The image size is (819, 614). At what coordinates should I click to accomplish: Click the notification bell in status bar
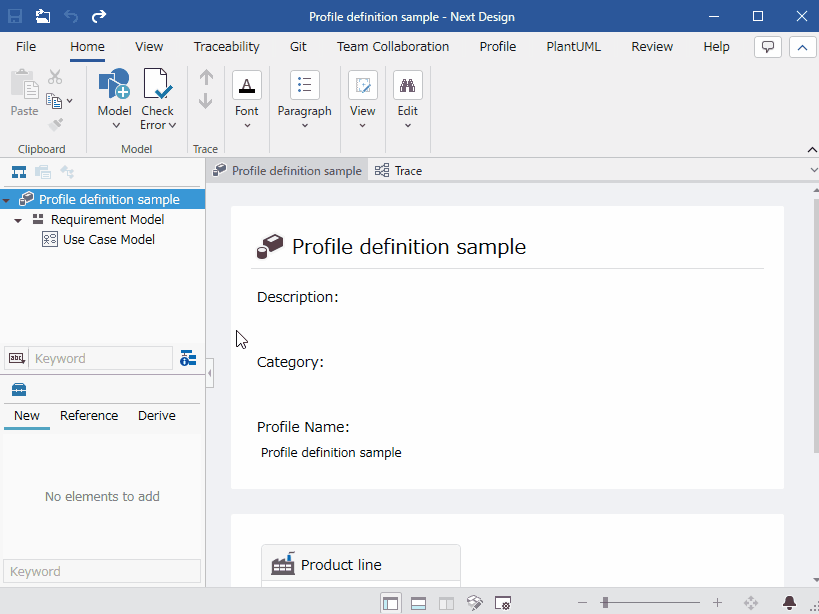coord(789,603)
